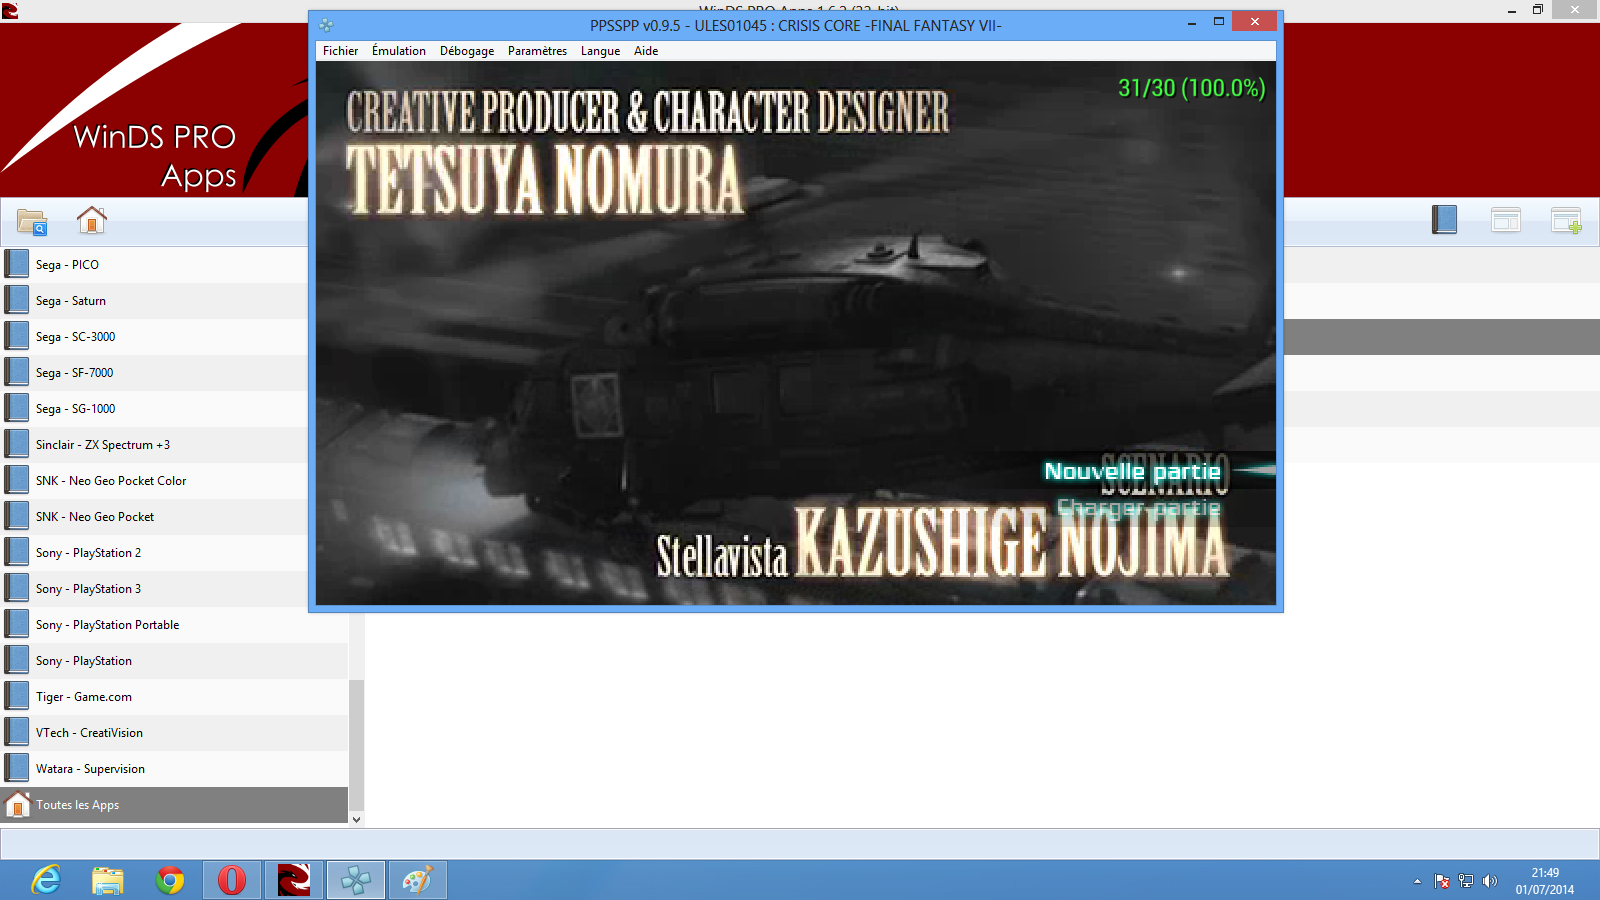Open the Action Center flag in system tray

(x=1442, y=881)
